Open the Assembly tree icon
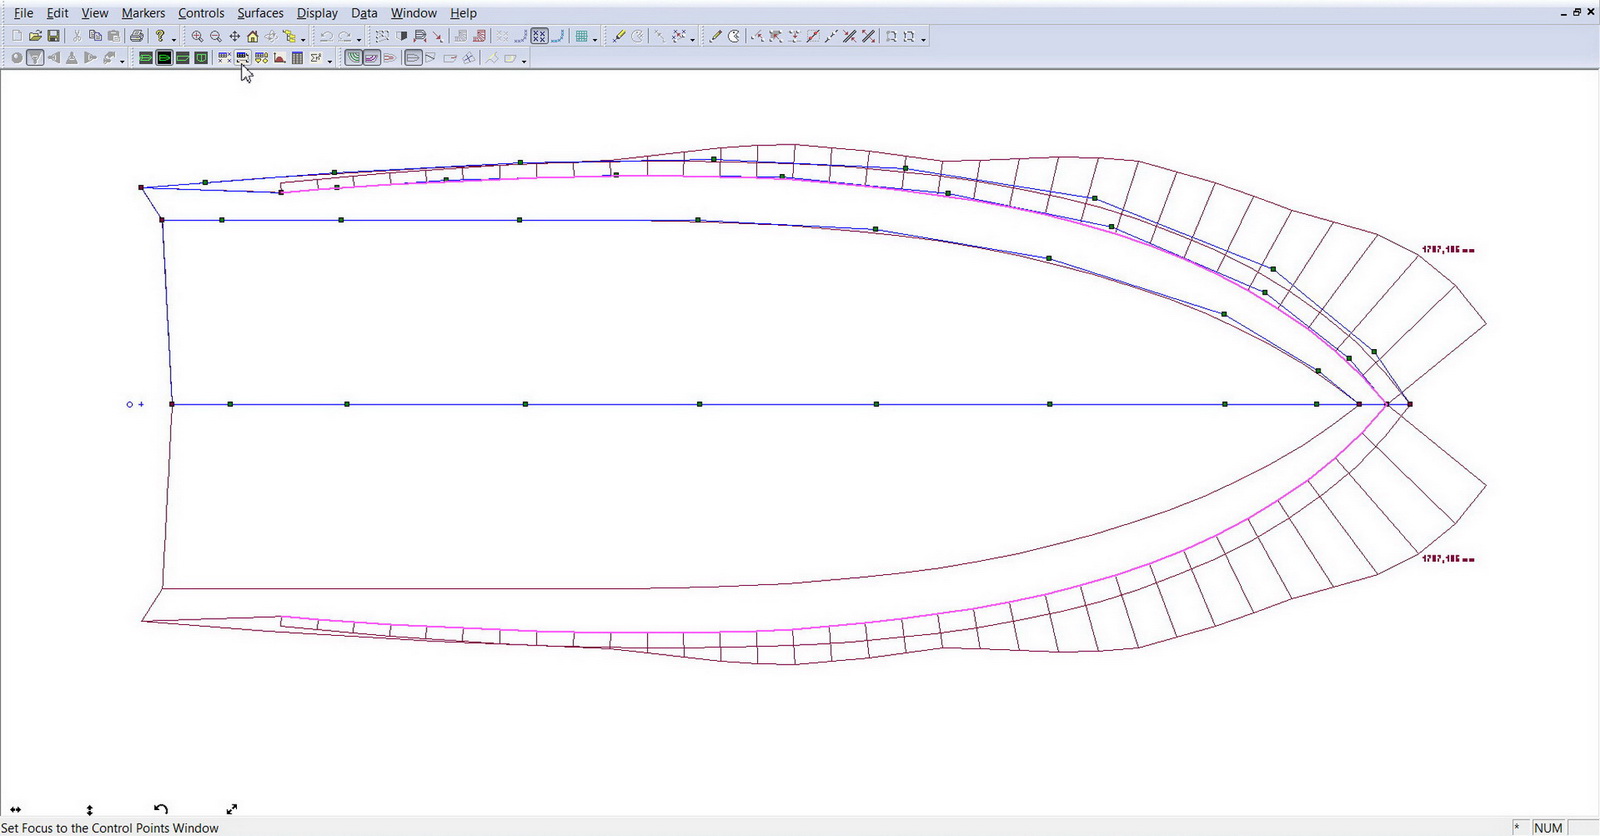The width and height of the screenshot is (1600, 836). tap(289, 36)
